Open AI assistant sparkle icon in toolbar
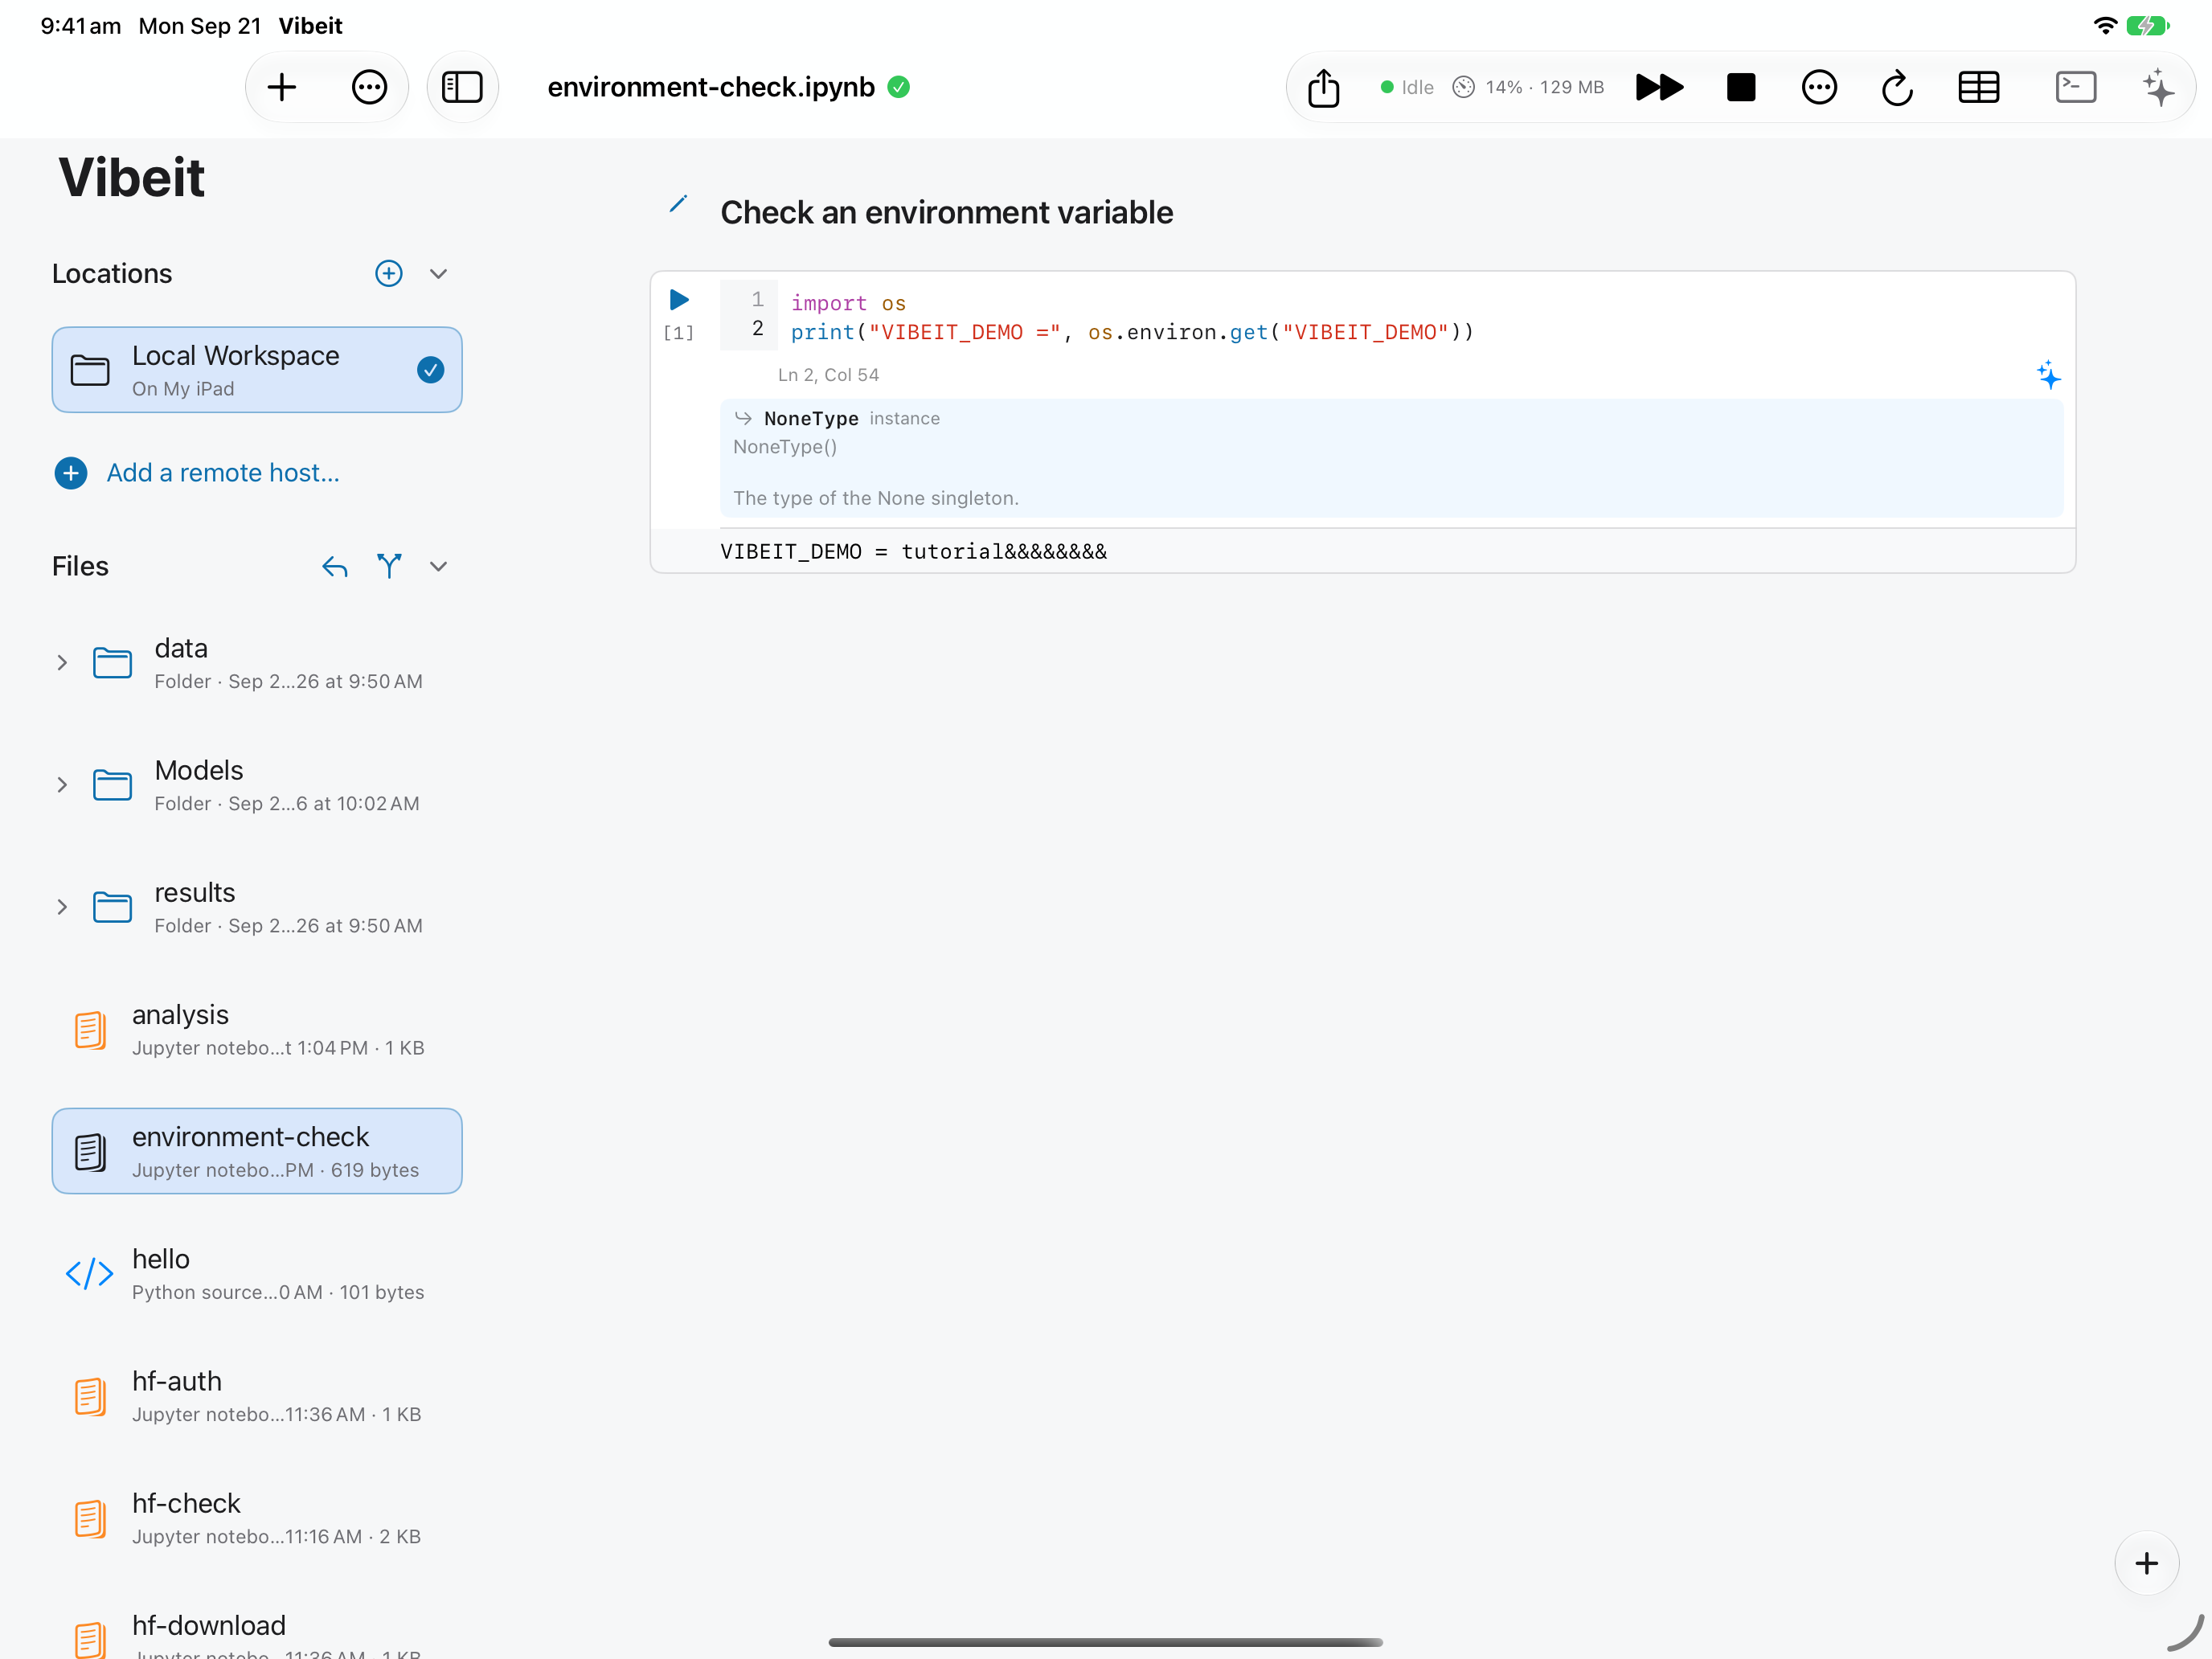 2158,87
